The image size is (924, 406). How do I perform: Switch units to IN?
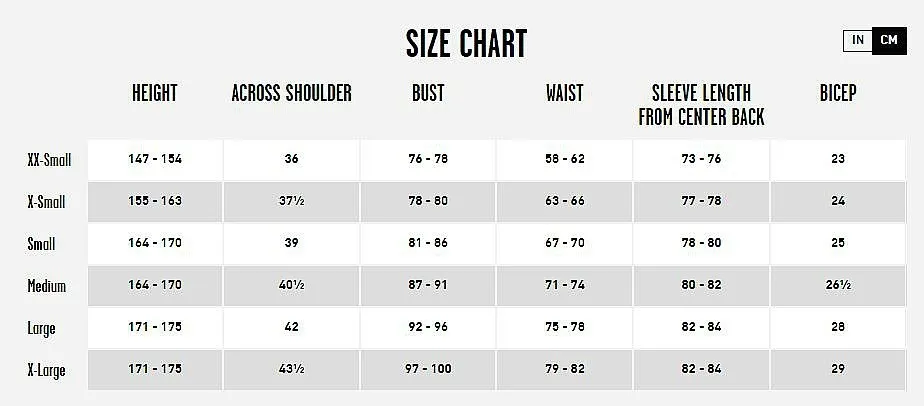coord(858,41)
